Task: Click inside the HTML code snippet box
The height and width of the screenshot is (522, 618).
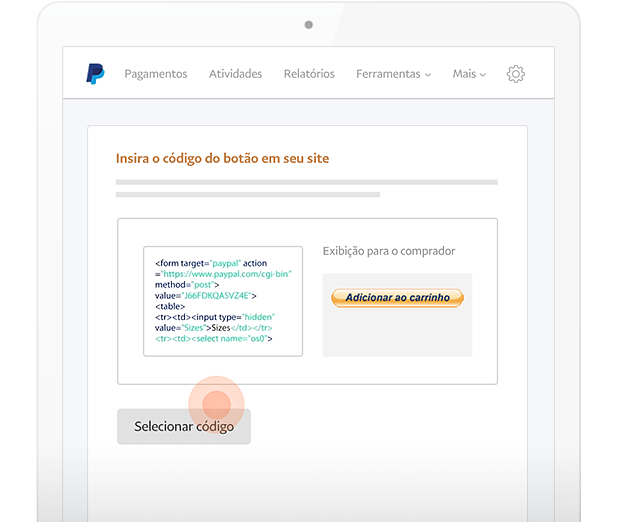Action: pos(222,301)
